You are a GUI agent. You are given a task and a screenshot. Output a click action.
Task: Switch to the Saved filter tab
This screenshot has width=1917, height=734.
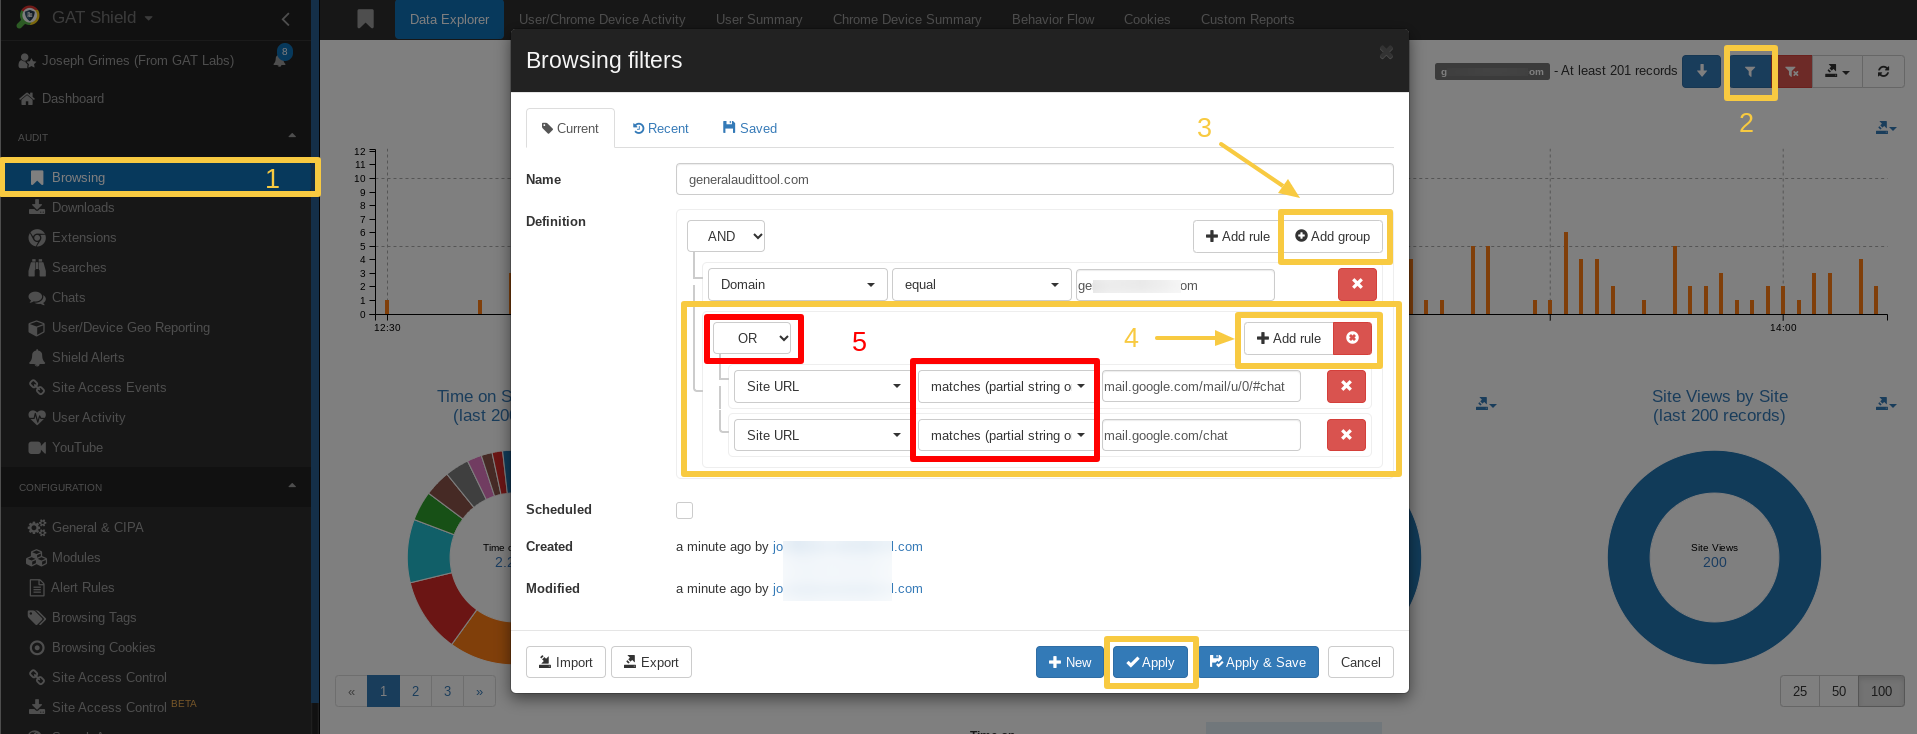point(749,128)
